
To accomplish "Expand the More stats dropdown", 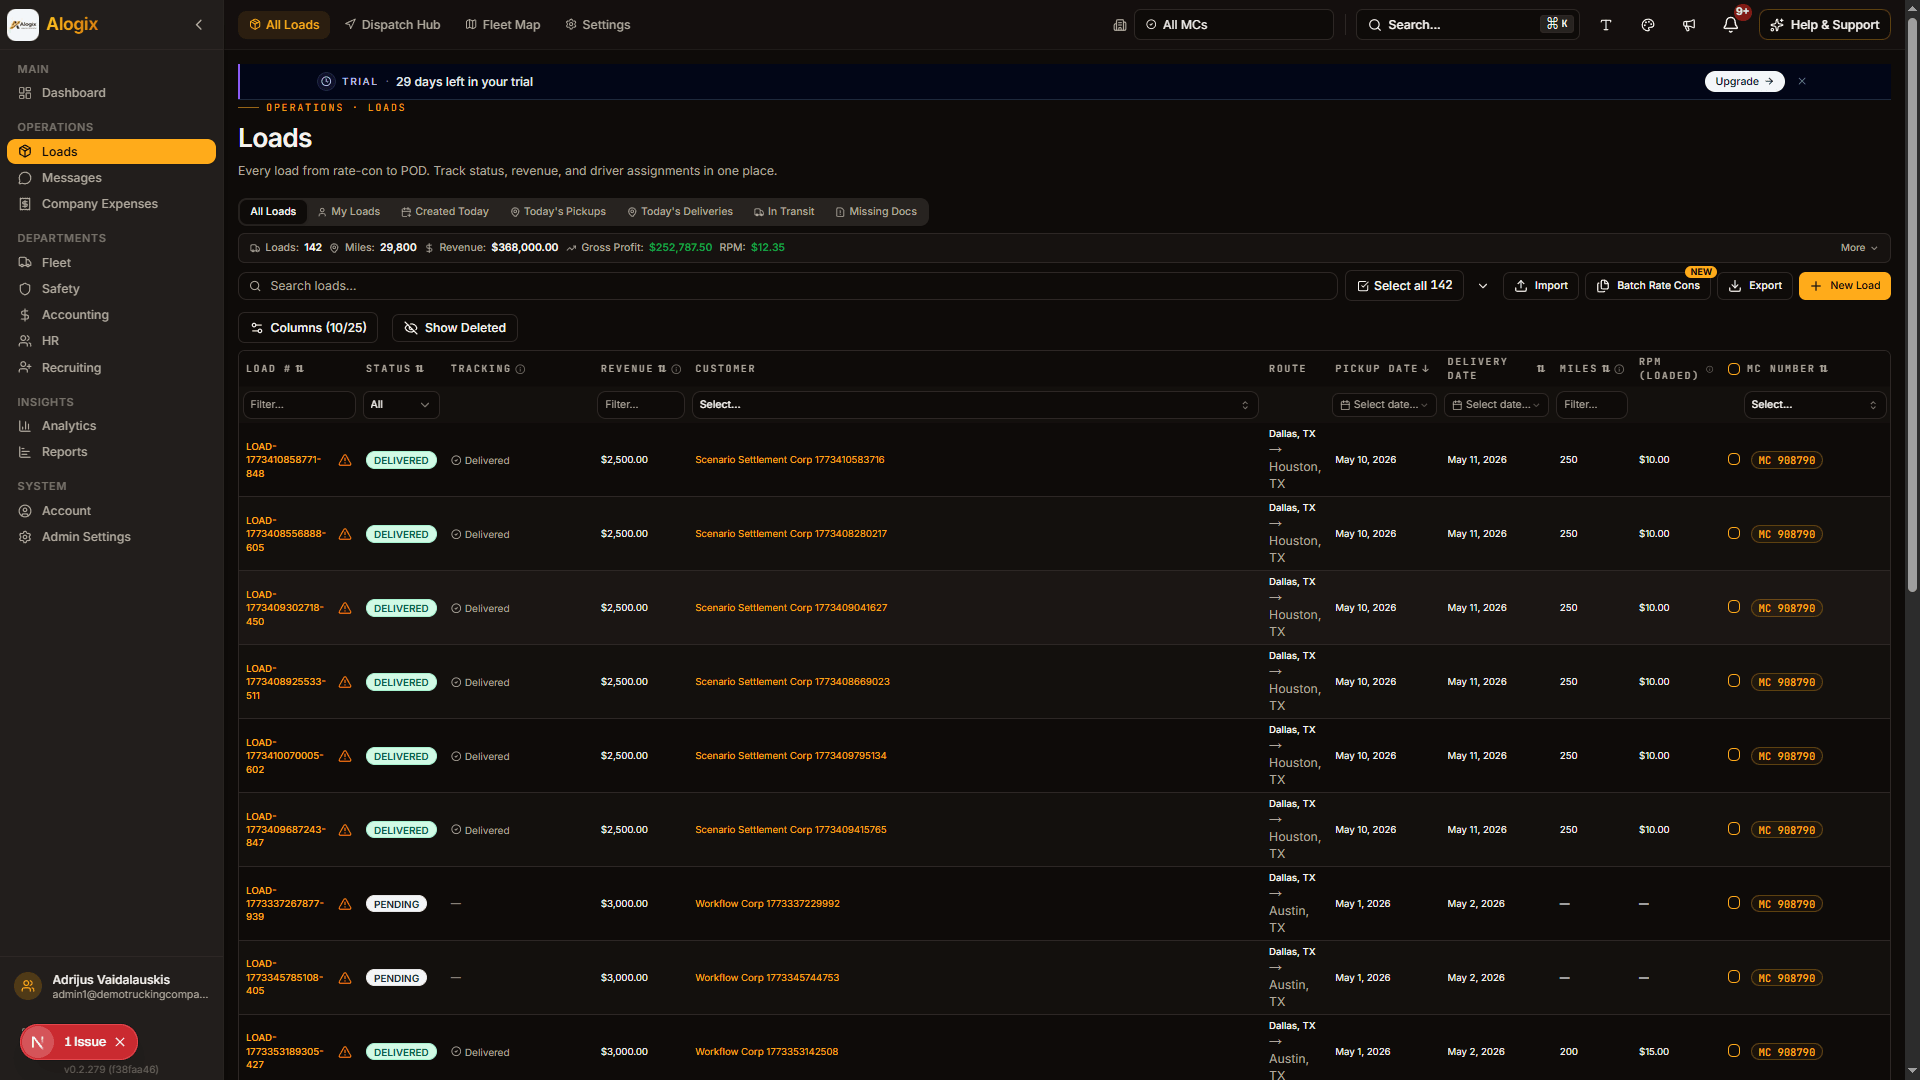I will [1859, 248].
